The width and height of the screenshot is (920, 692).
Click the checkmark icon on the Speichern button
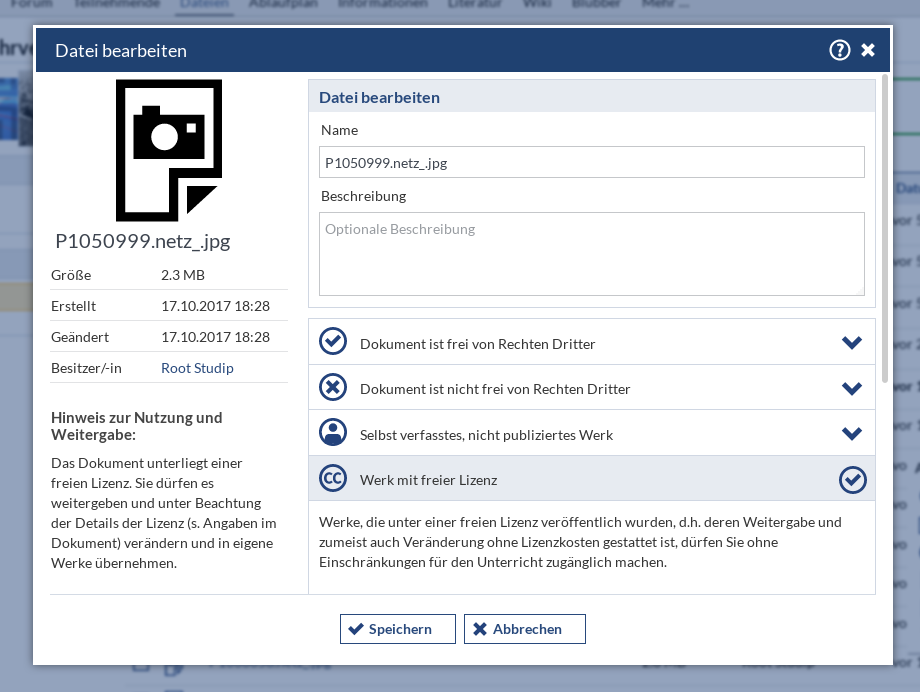(x=356, y=629)
